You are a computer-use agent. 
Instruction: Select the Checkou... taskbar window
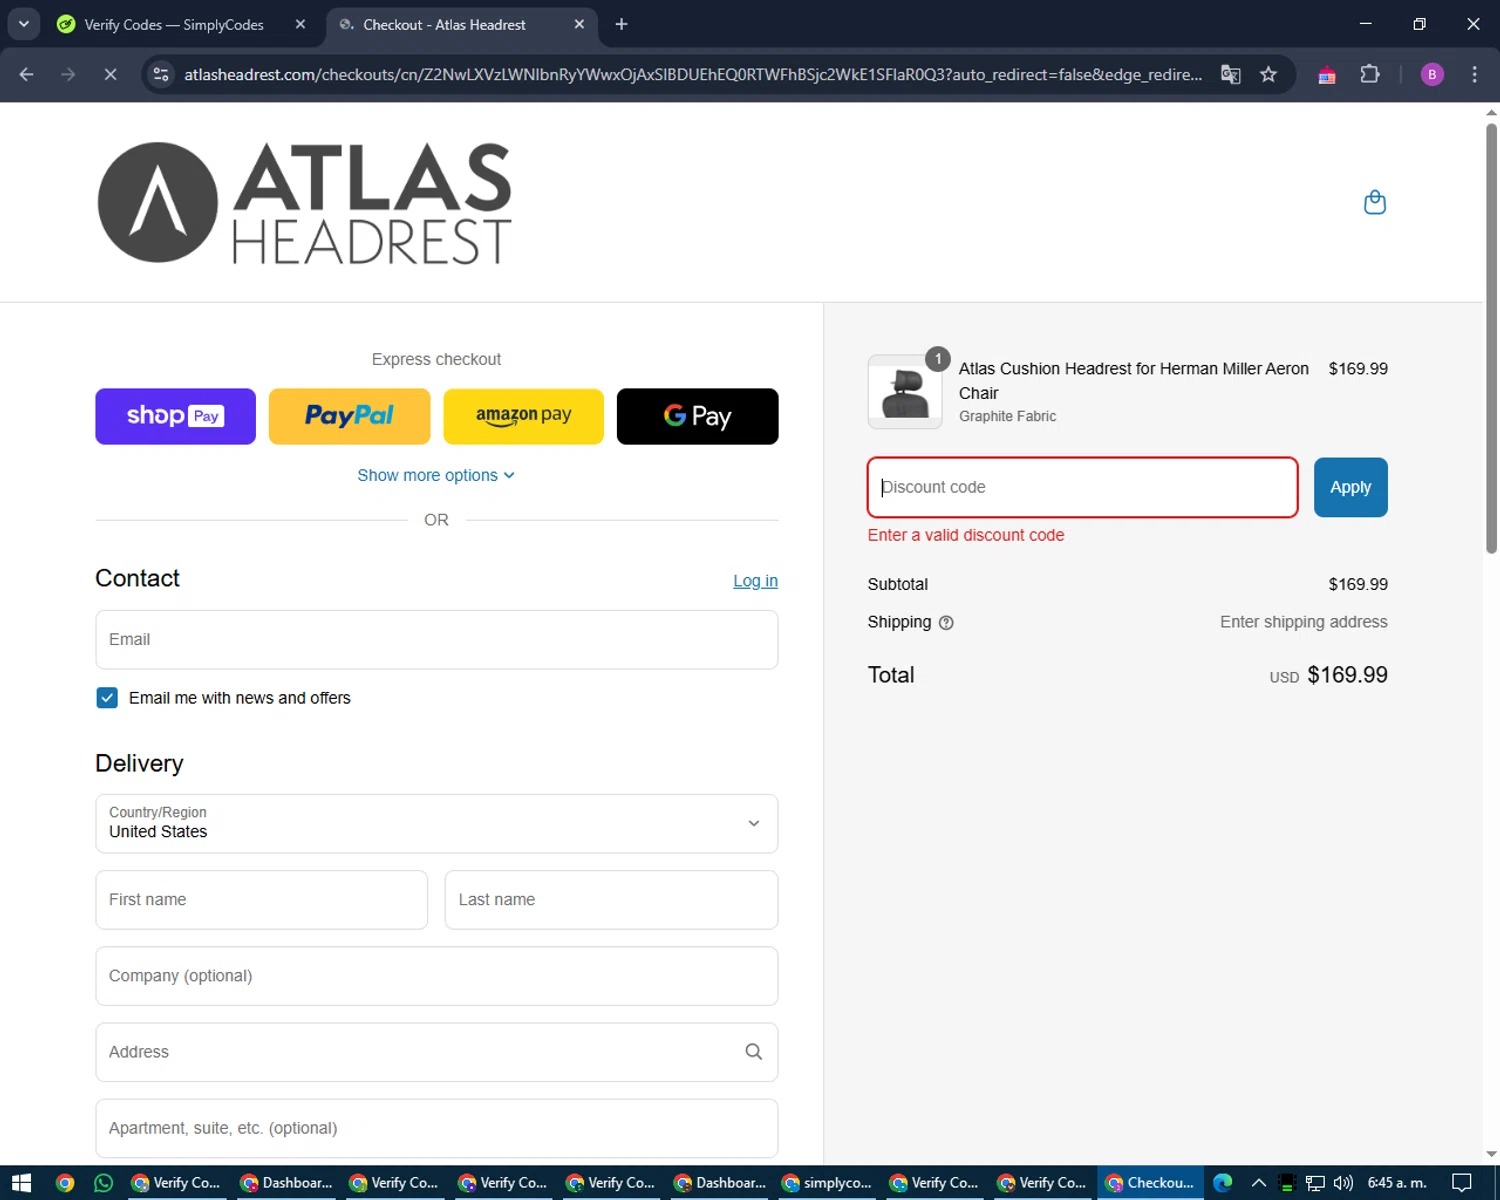(1150, 1183)
